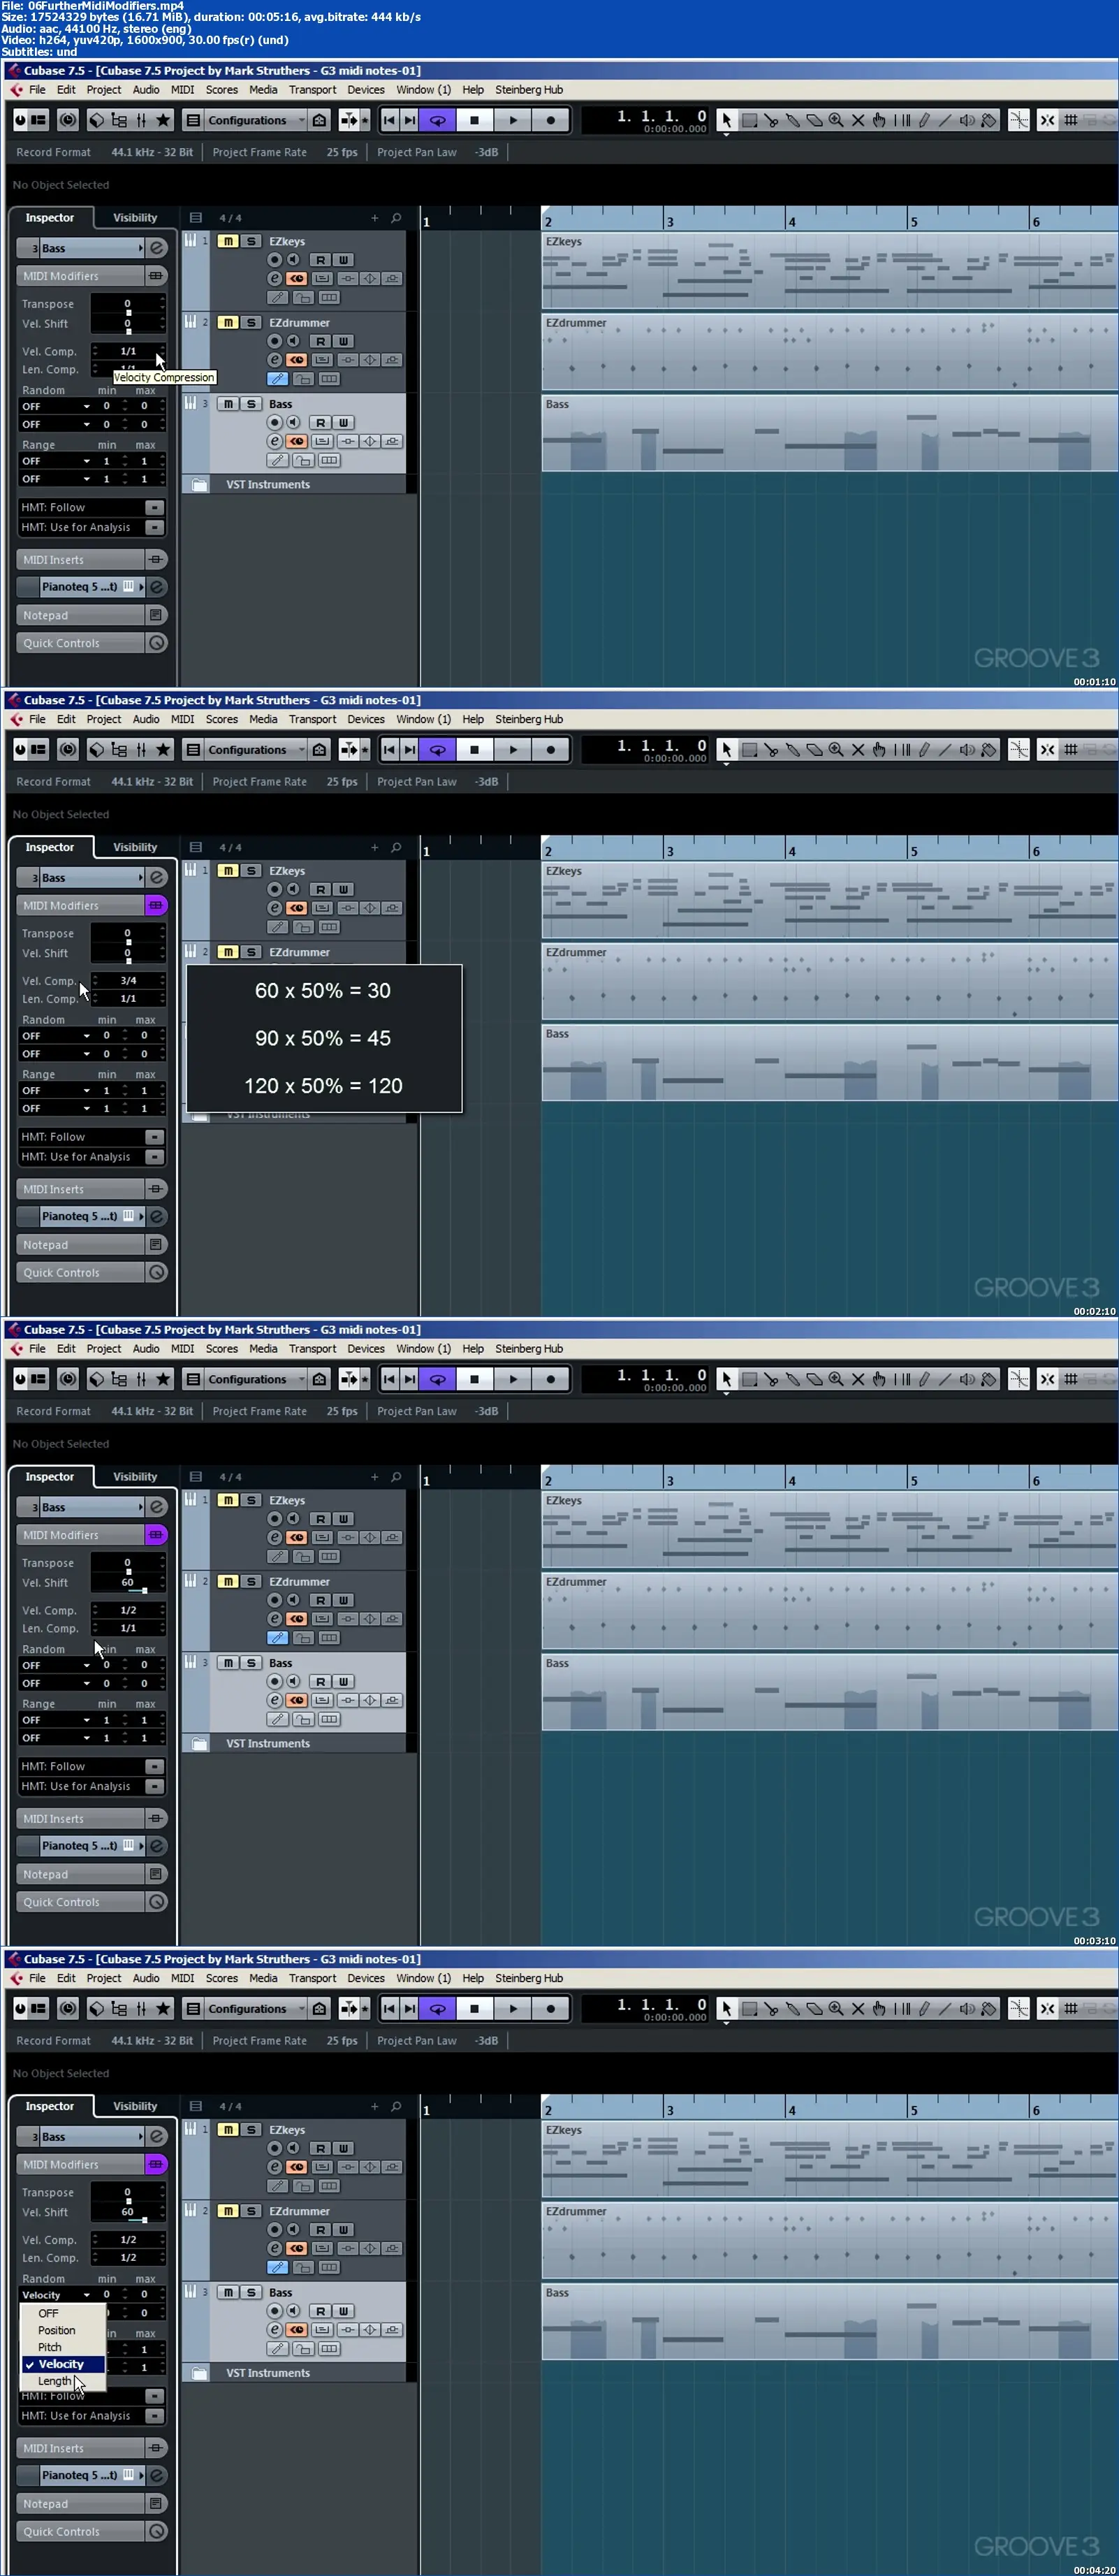Unmute EZkeys with M button in top frame
This screenshot has width=1119, height=2576.
228,241
